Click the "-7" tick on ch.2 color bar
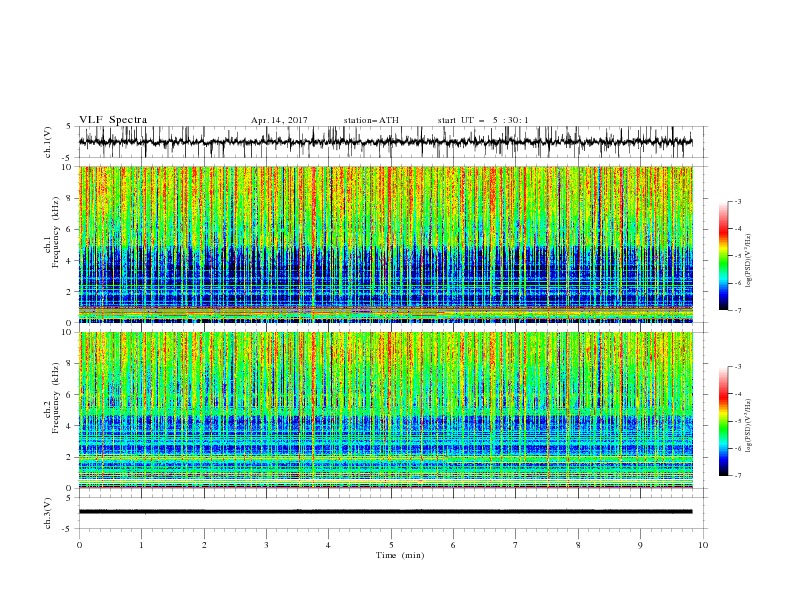This screenshot has height=612, width=792. (738, 476)
